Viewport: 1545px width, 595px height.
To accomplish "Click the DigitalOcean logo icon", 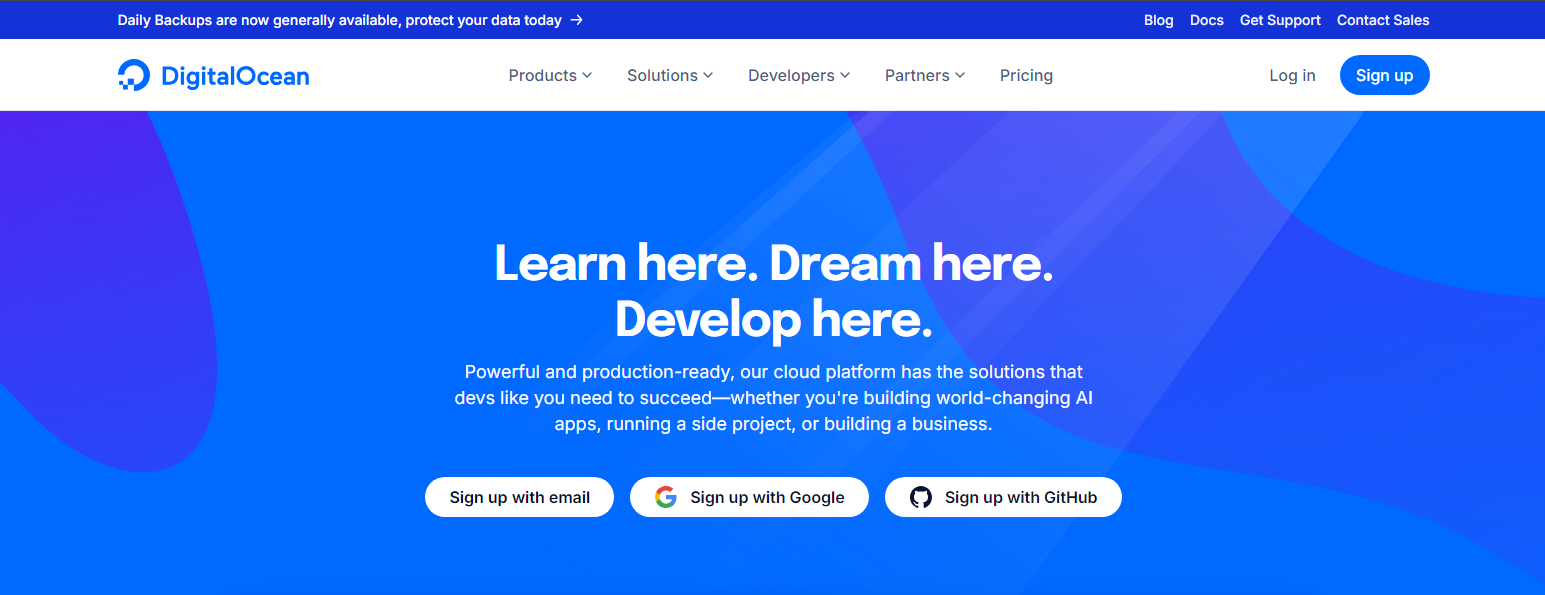I will pos(133,75).
